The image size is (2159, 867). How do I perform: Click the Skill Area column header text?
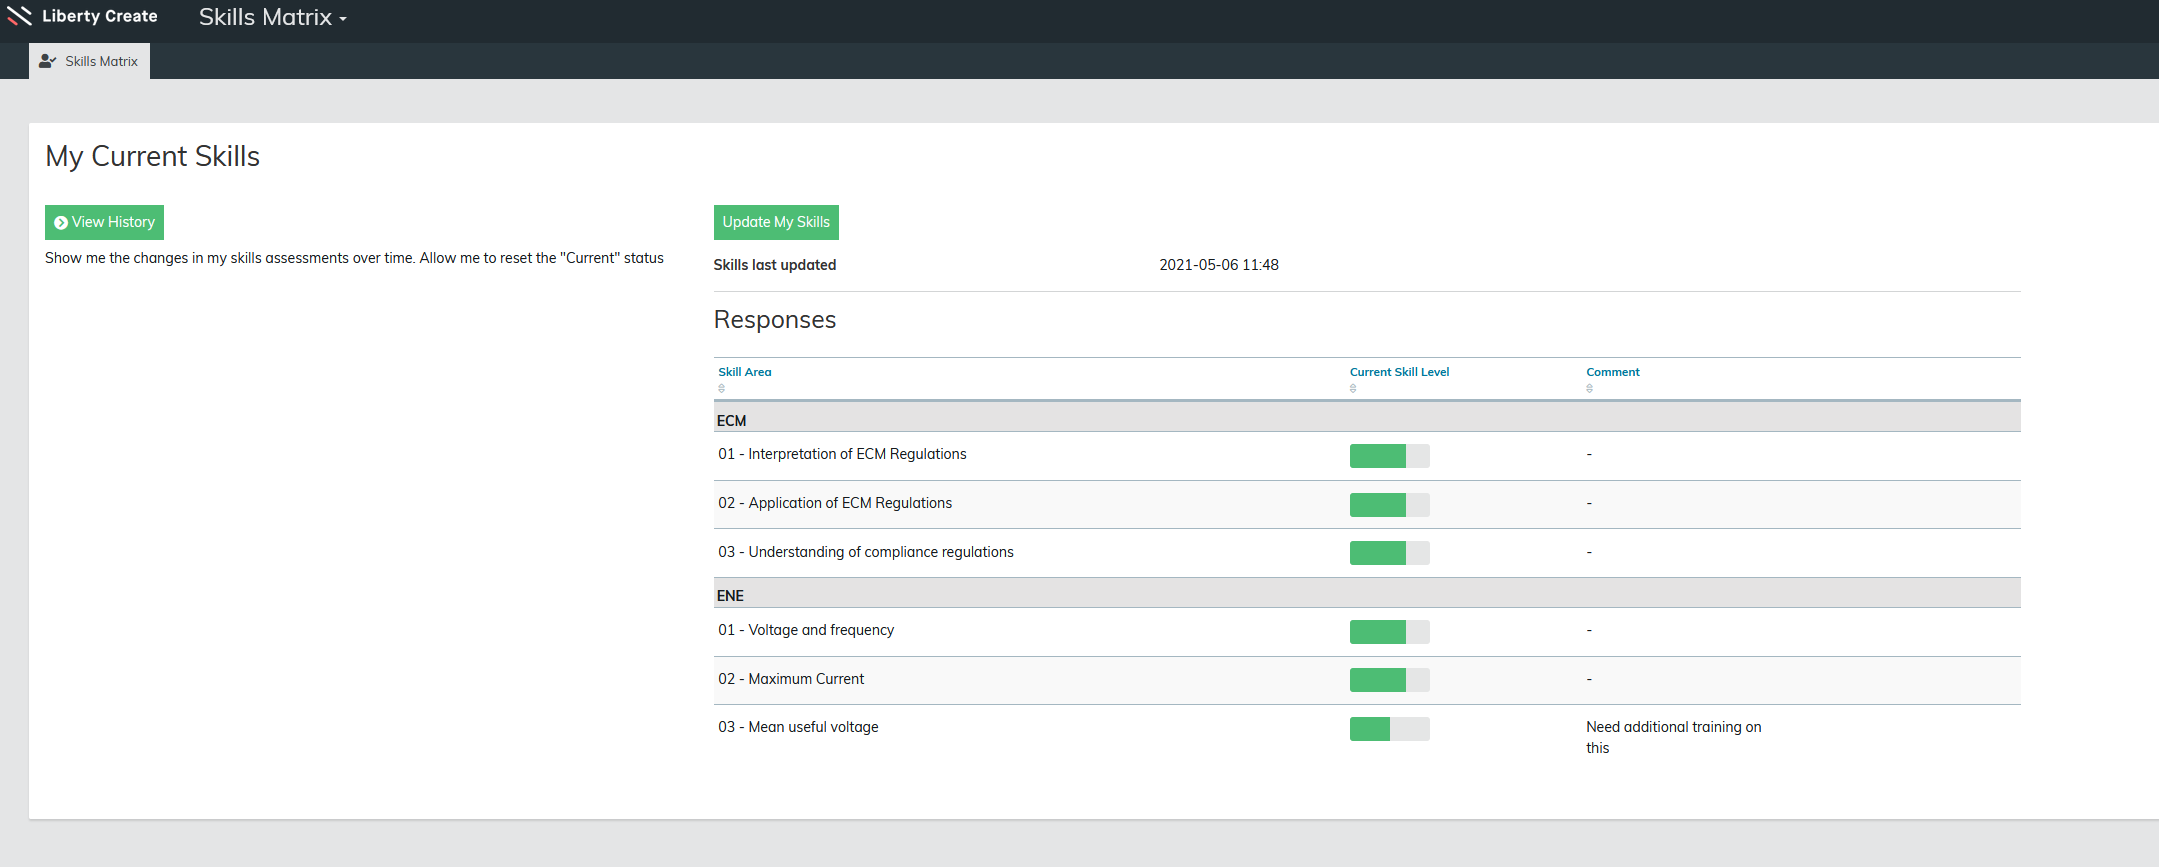click(x=744, y=372)
